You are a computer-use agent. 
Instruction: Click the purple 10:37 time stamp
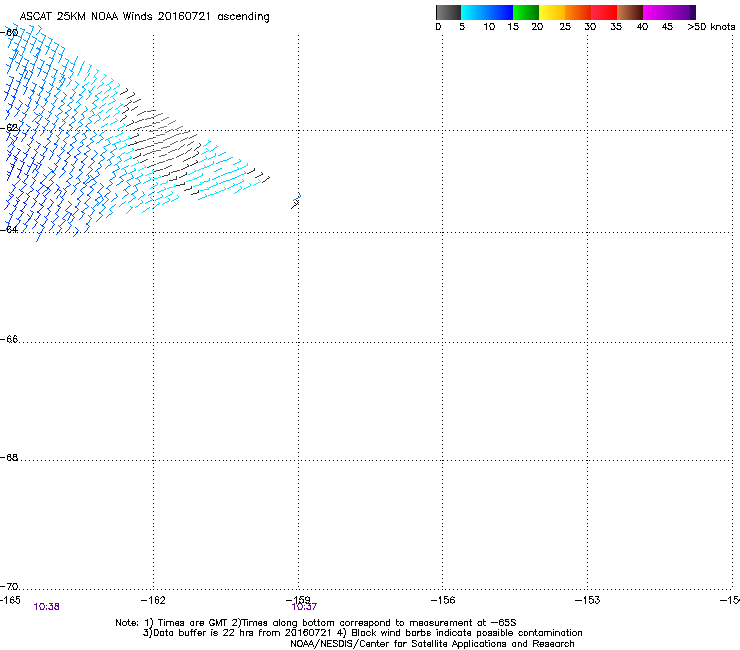pyautogui.click(x=304, y=607)
